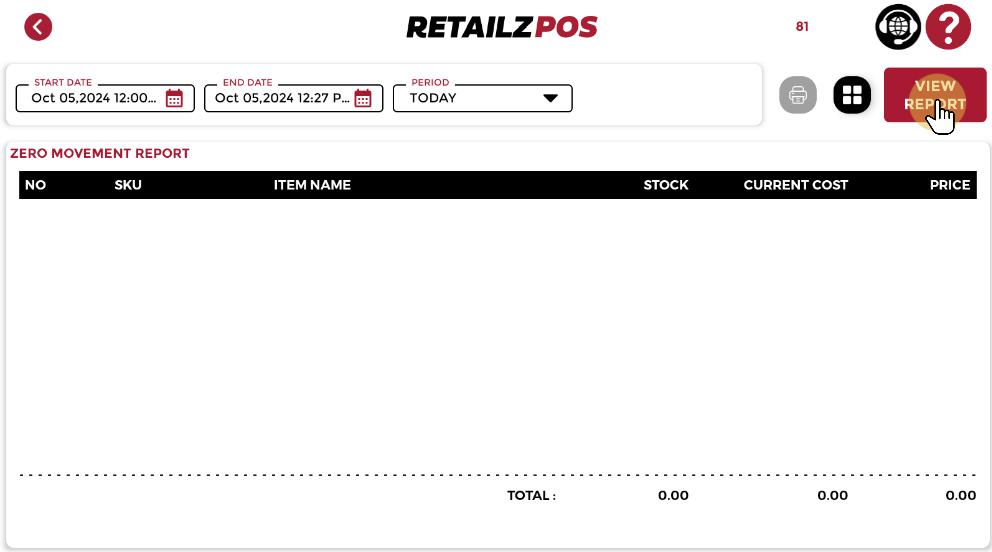
Task: Click the question mark help icon
Action: pyautogui.click(x=948, y=27)
